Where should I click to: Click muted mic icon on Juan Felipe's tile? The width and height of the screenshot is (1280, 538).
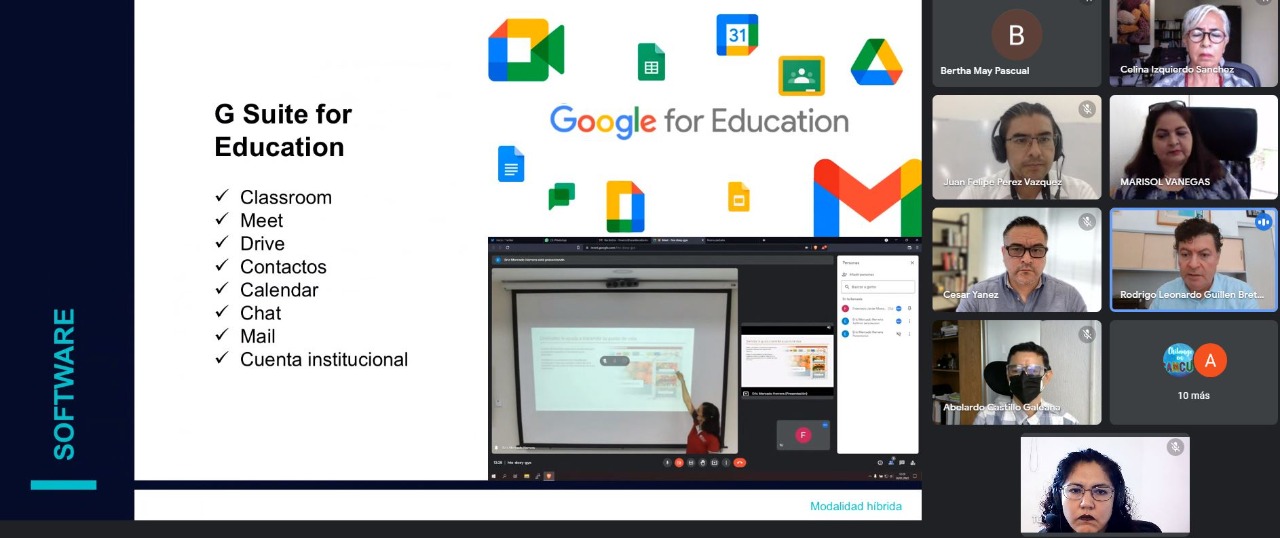click(1086, 109)
